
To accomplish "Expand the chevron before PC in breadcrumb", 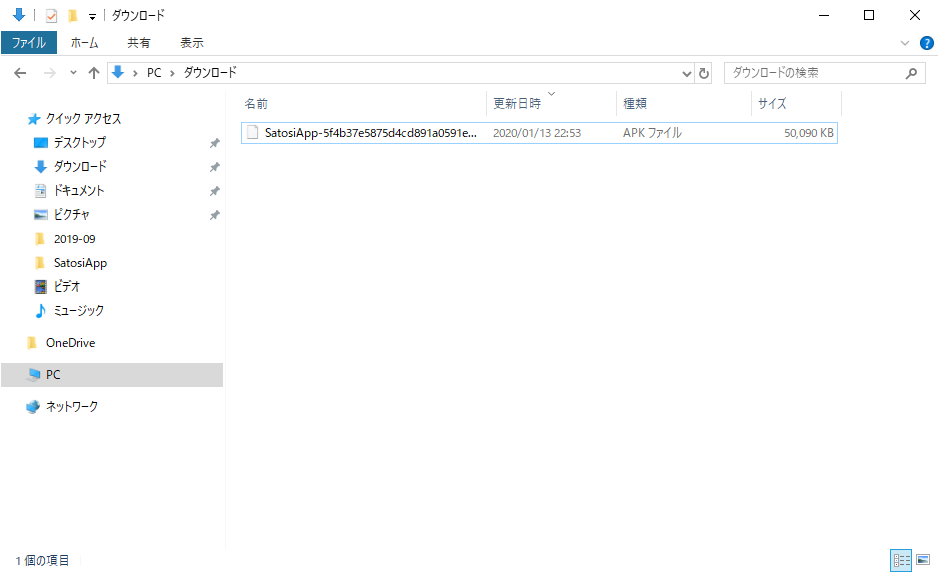I will click(x=135, y=73).
